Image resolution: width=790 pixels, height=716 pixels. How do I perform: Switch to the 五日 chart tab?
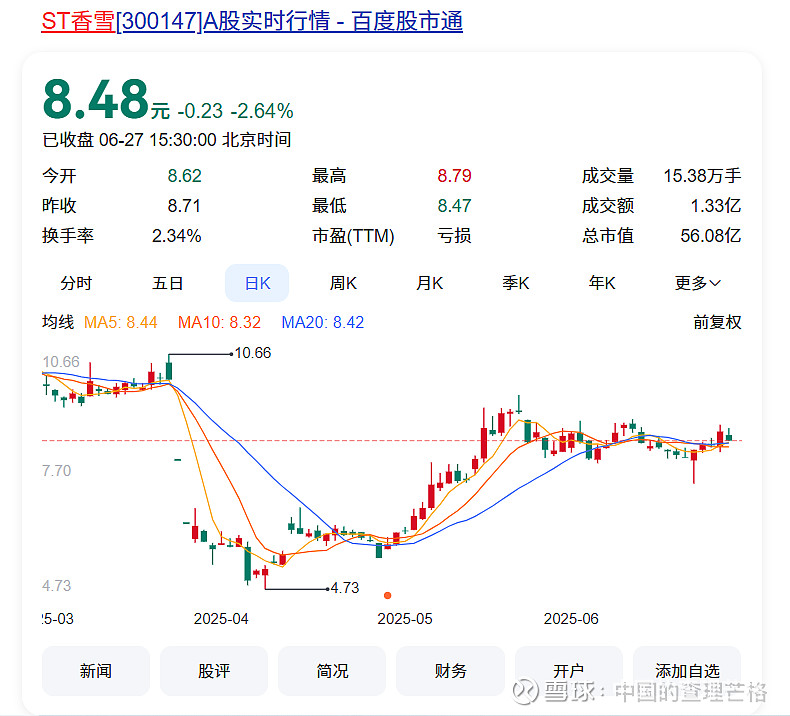167,283
